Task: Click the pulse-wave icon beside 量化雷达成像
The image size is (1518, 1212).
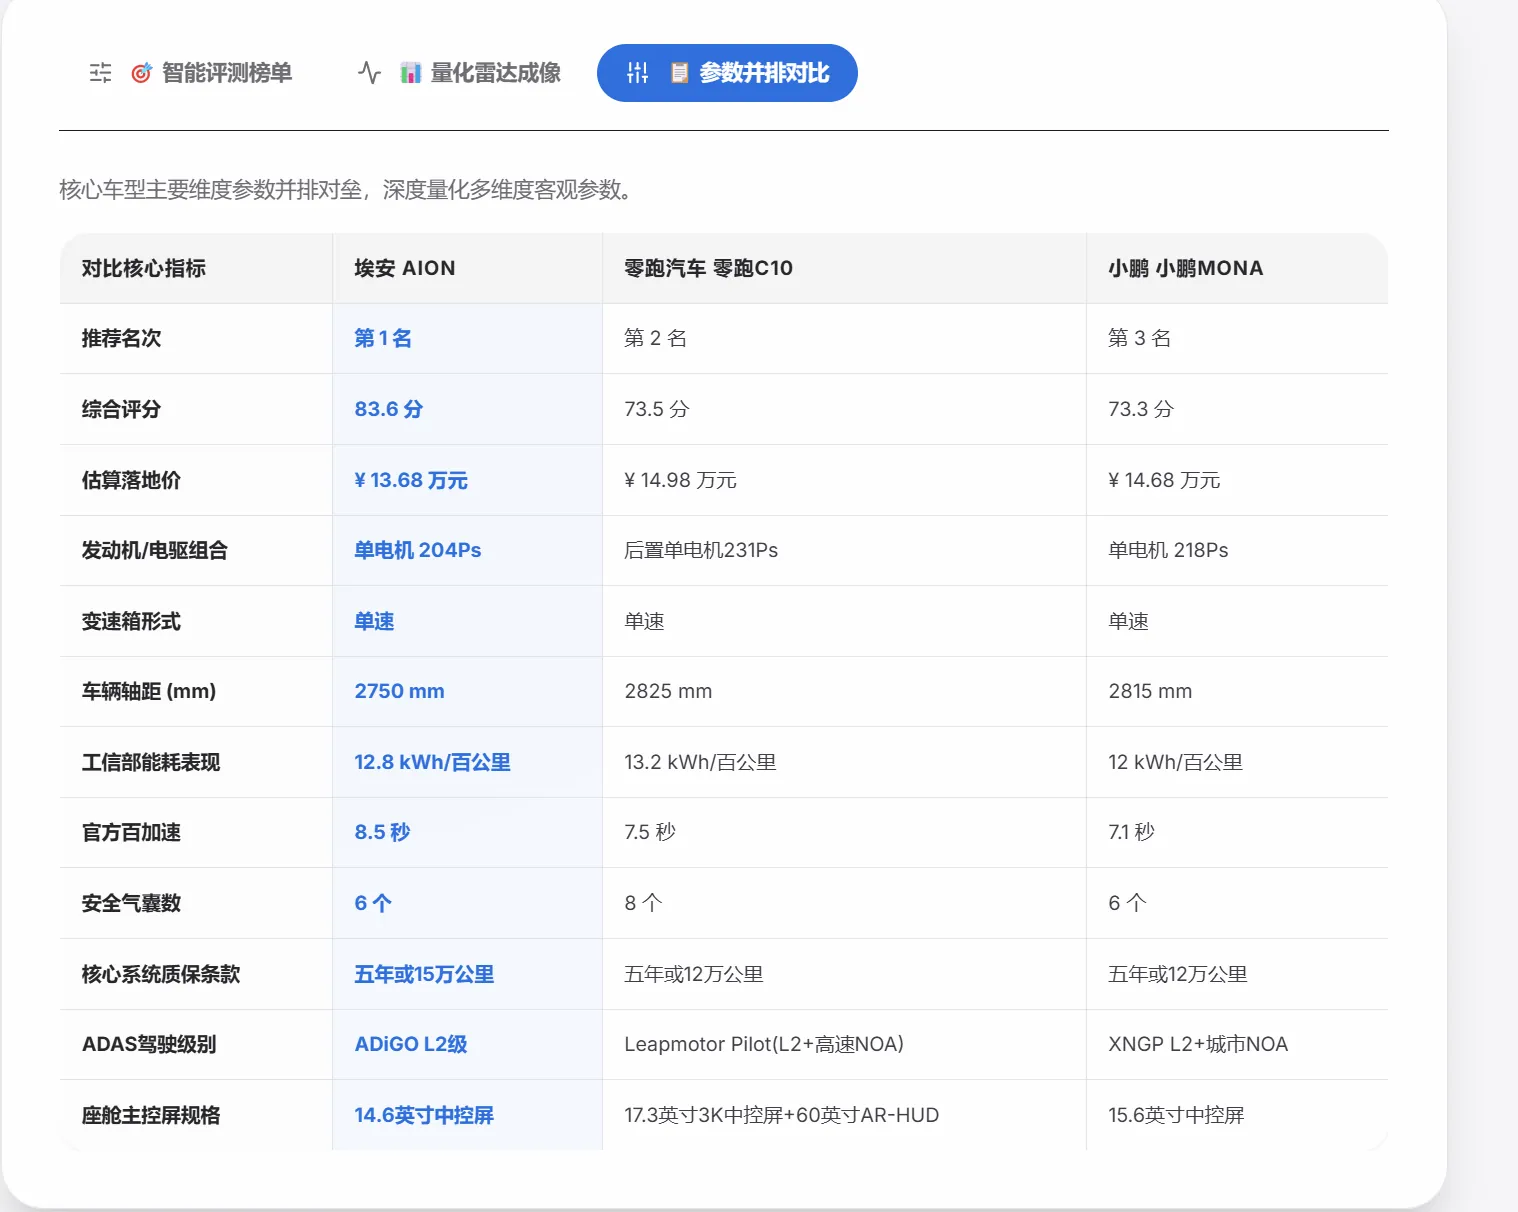Action: [x=369, y=73]
